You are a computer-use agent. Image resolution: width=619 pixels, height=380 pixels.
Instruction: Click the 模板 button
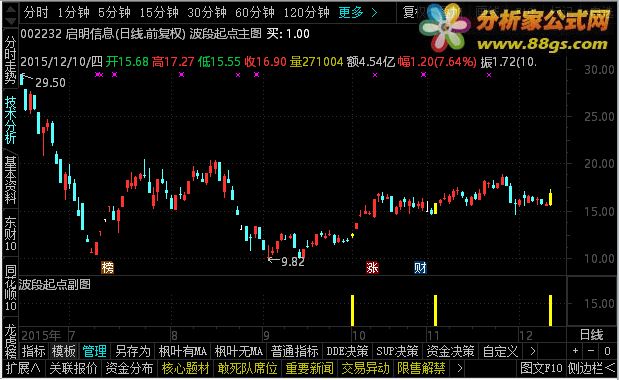coord(64,351)
